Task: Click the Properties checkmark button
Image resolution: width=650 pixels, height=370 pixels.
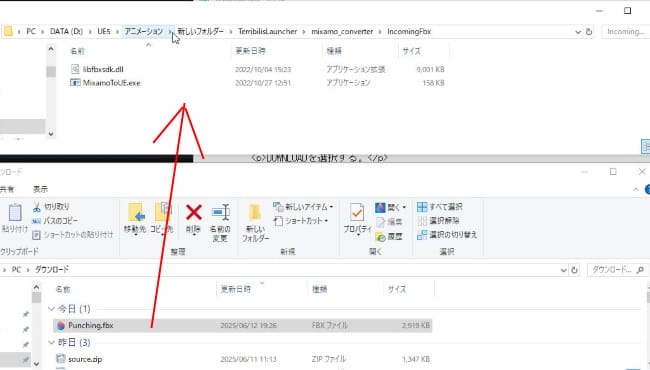Action: tap(357, 218)
